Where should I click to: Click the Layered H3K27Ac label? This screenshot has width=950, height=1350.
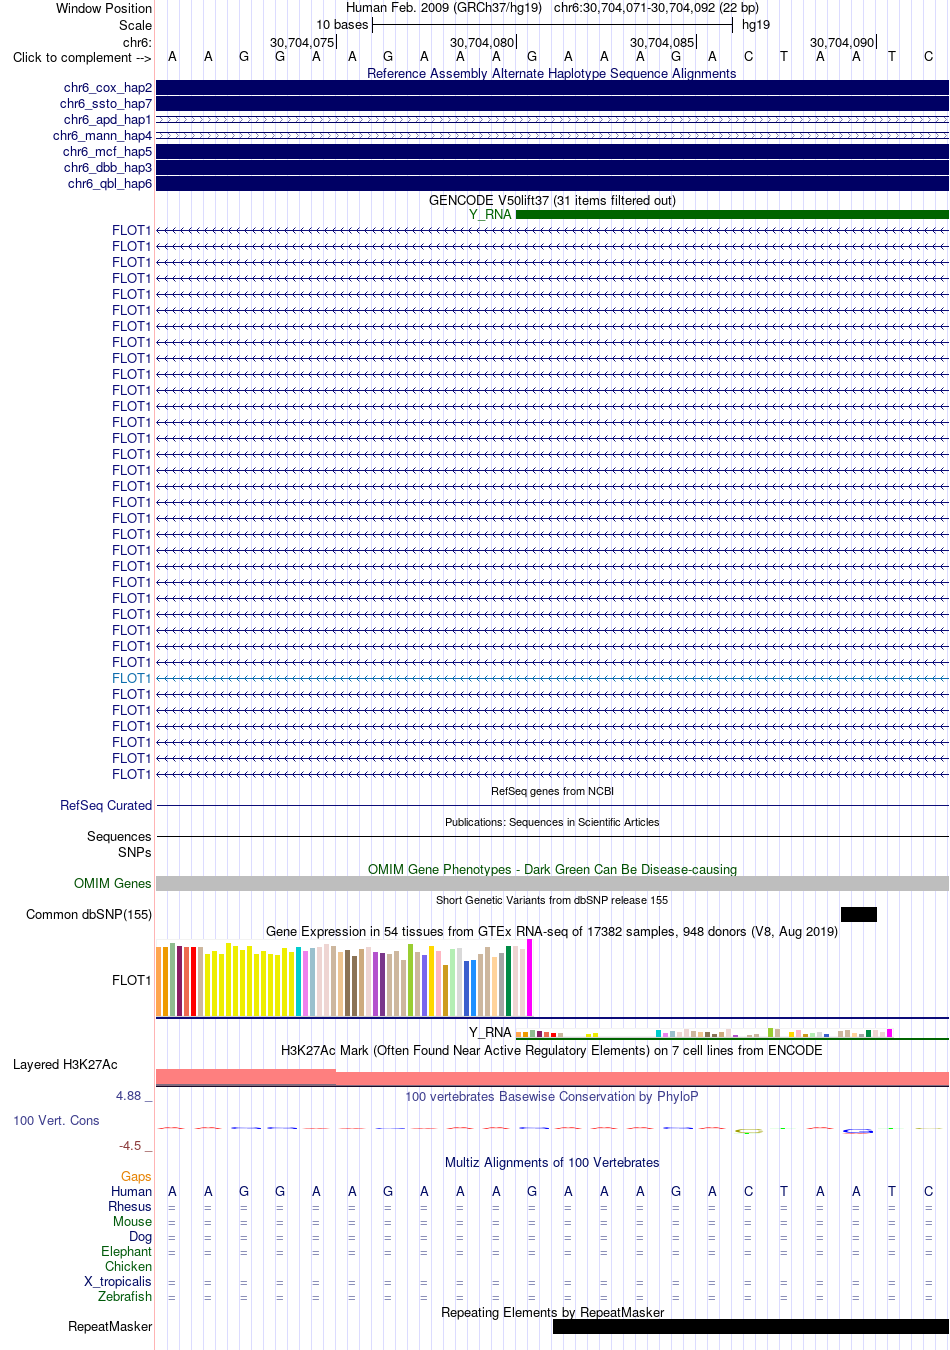click(65, 1064)
